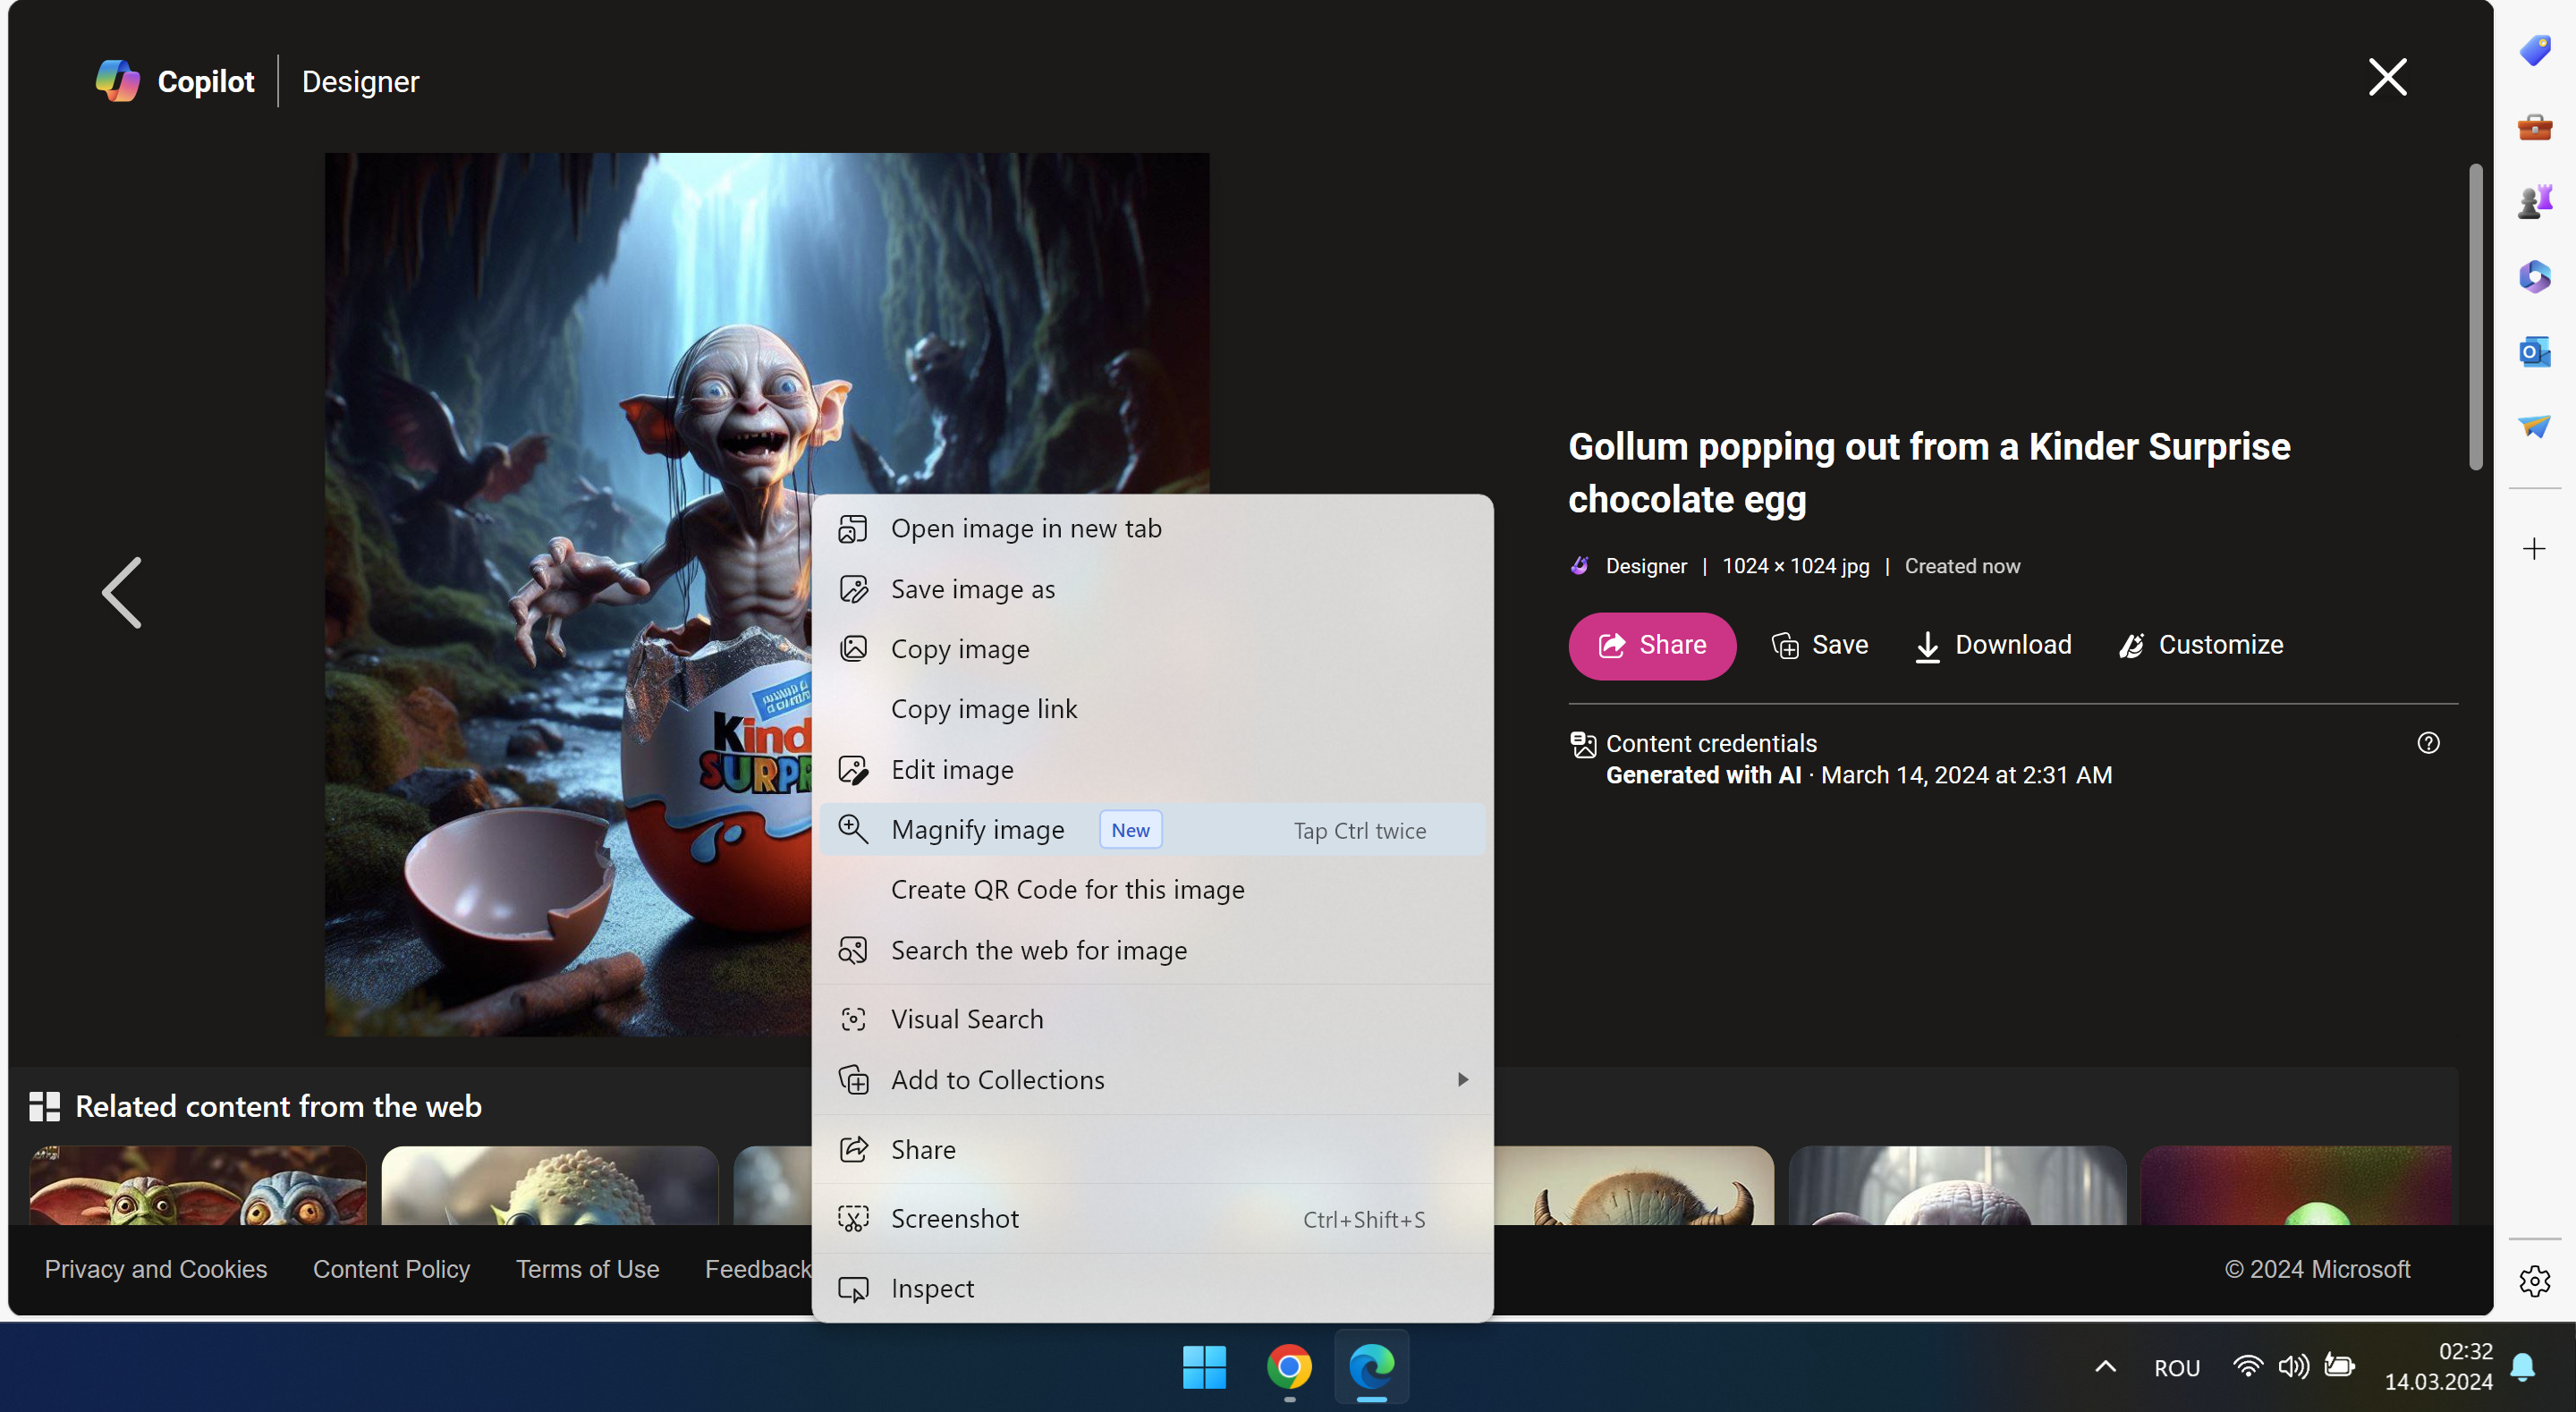Open Privacy and Cookies link
The width and height of the screenshot is (2576, 1412).
point(156,1269)
